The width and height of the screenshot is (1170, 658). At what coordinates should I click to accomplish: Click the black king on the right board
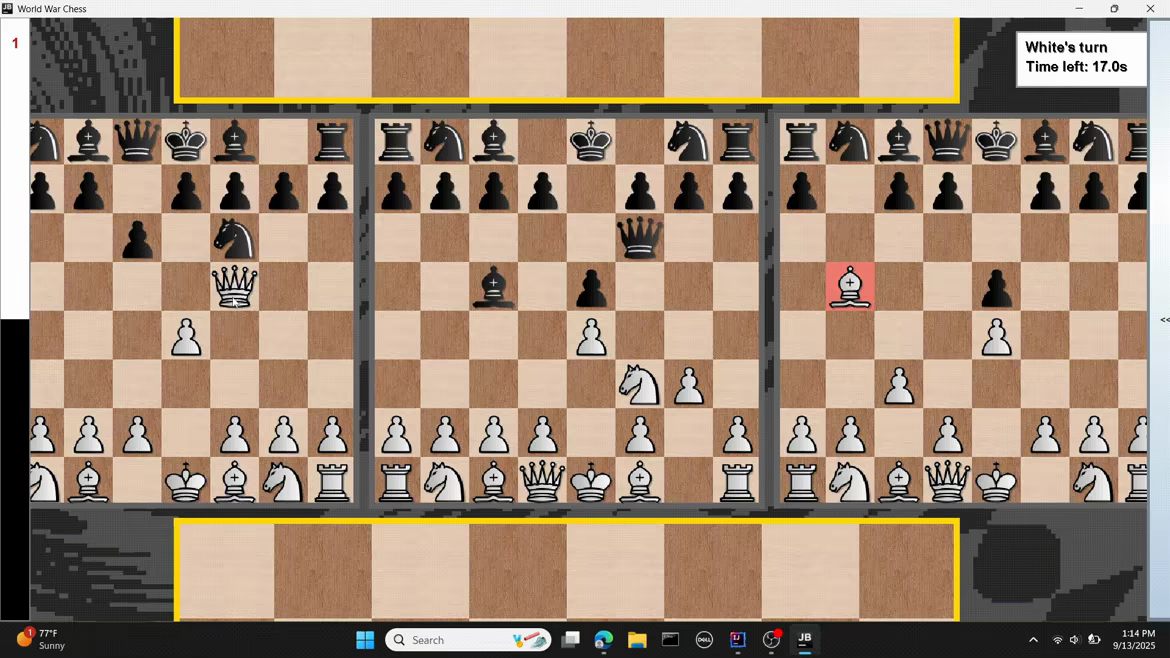click(996, 141)
